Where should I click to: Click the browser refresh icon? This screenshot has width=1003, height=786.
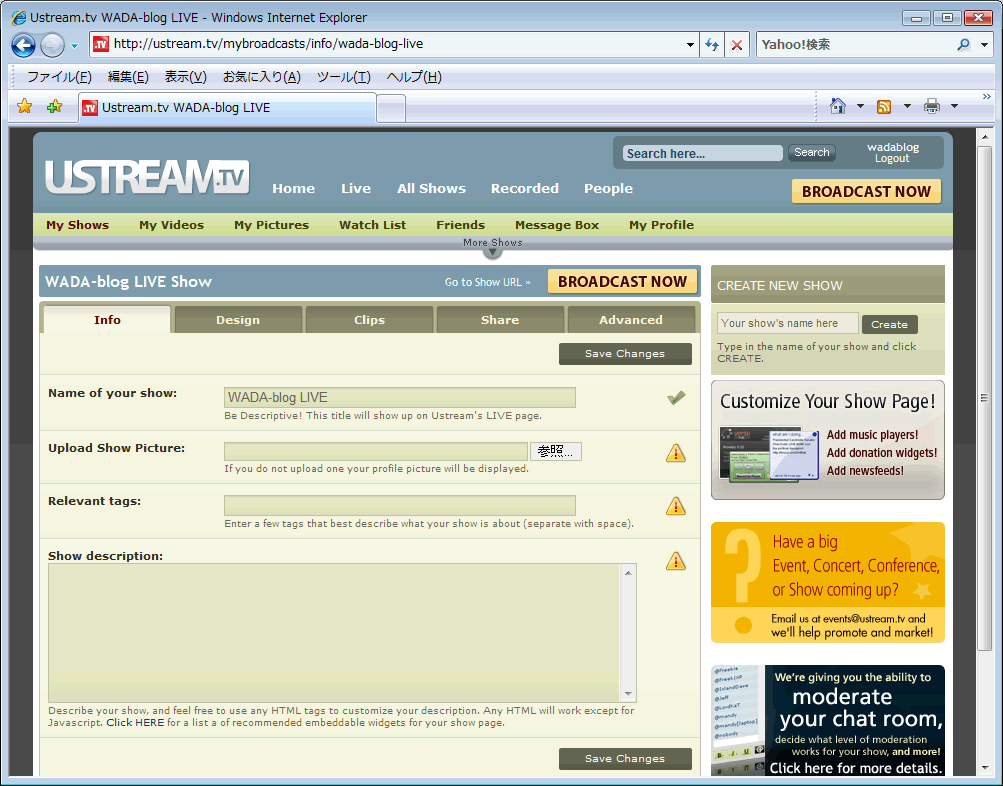tap(712, 45)
